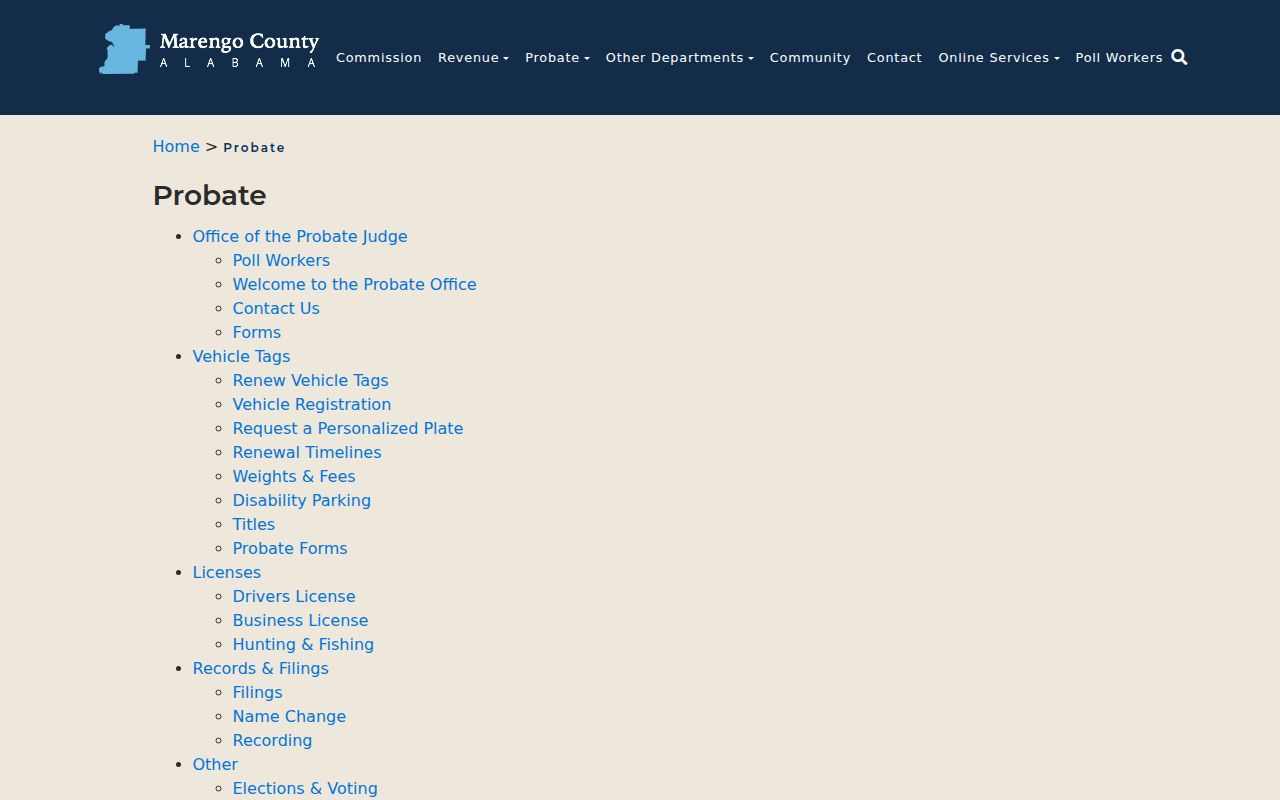The height and width of the screenshot is (800, 1280).
Task: Click the search magnifier icon
Action: (x=1179, y=57)
